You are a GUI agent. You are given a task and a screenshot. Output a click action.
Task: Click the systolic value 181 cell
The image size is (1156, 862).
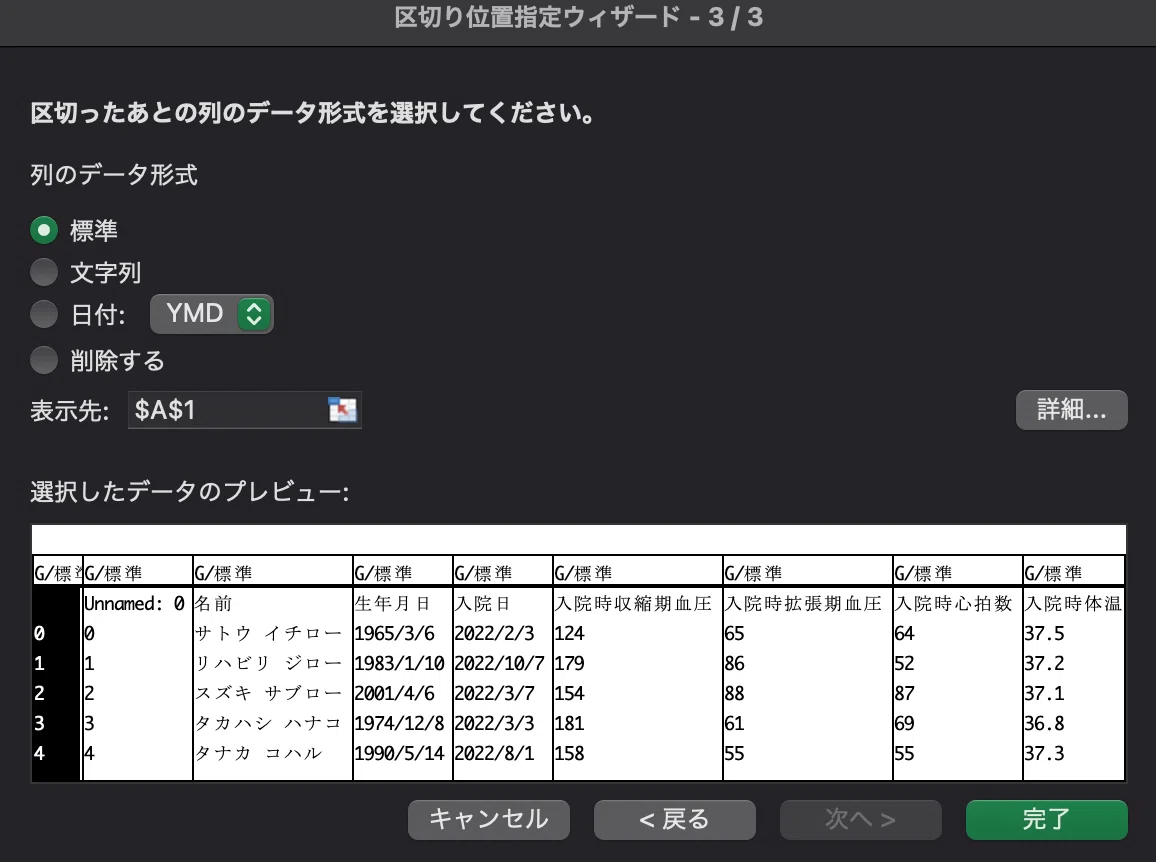click(x=569, y=723)
